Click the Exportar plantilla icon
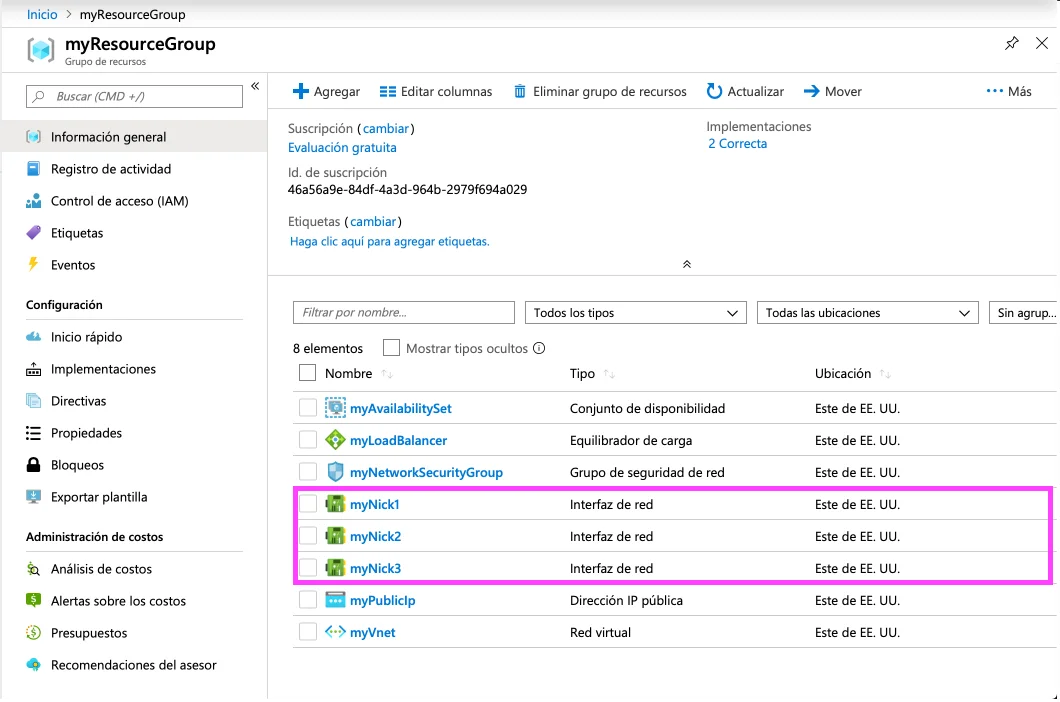Viewport: 1060px width, 702px height. pyautogui.click(x=33, y=496)
